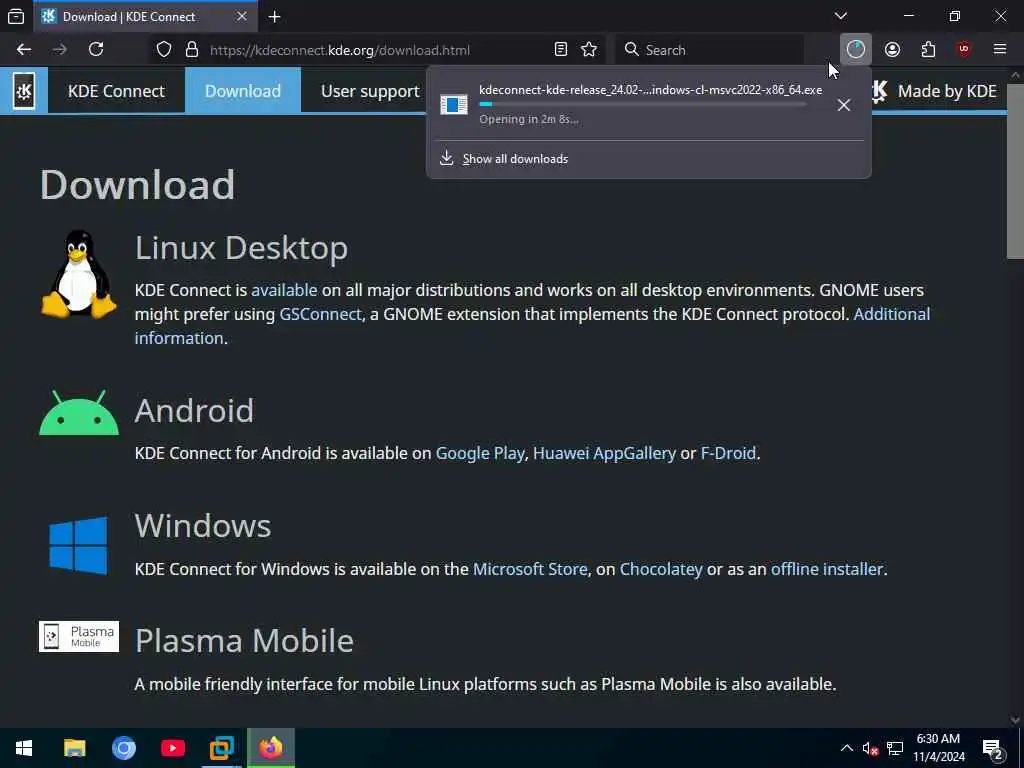1024x768 pixels.
Task: Select the Download navigation item
Action: (x=243, y=91)
